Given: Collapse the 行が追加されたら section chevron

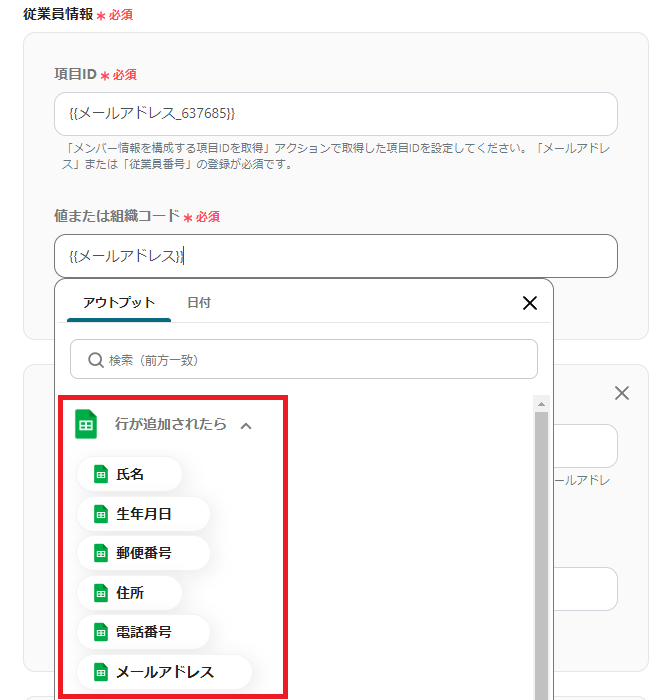Looking at the screenshot, I should click(246, 426).
